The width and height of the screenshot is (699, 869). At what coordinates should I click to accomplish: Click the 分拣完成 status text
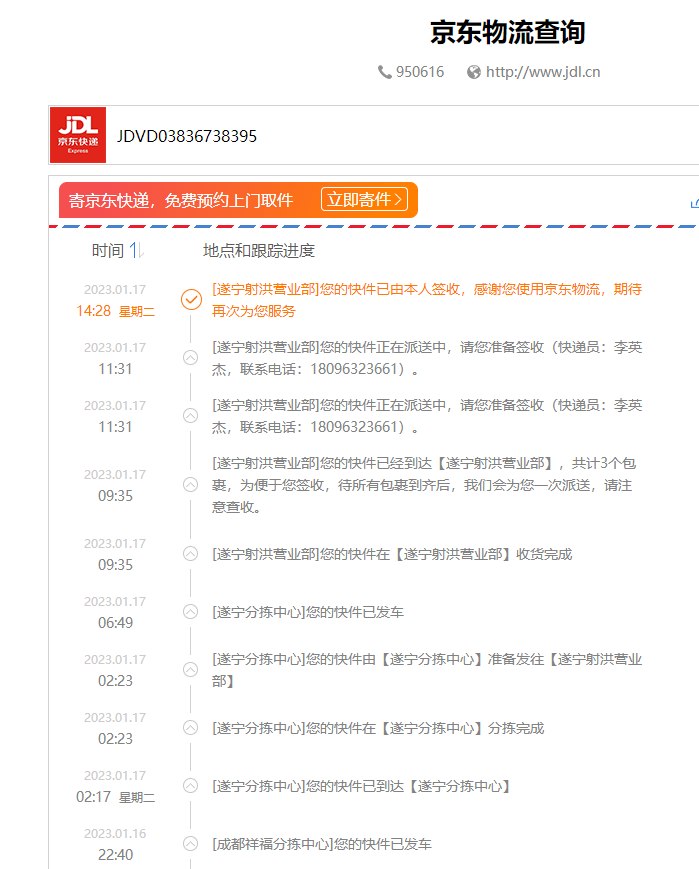(378, 728)
